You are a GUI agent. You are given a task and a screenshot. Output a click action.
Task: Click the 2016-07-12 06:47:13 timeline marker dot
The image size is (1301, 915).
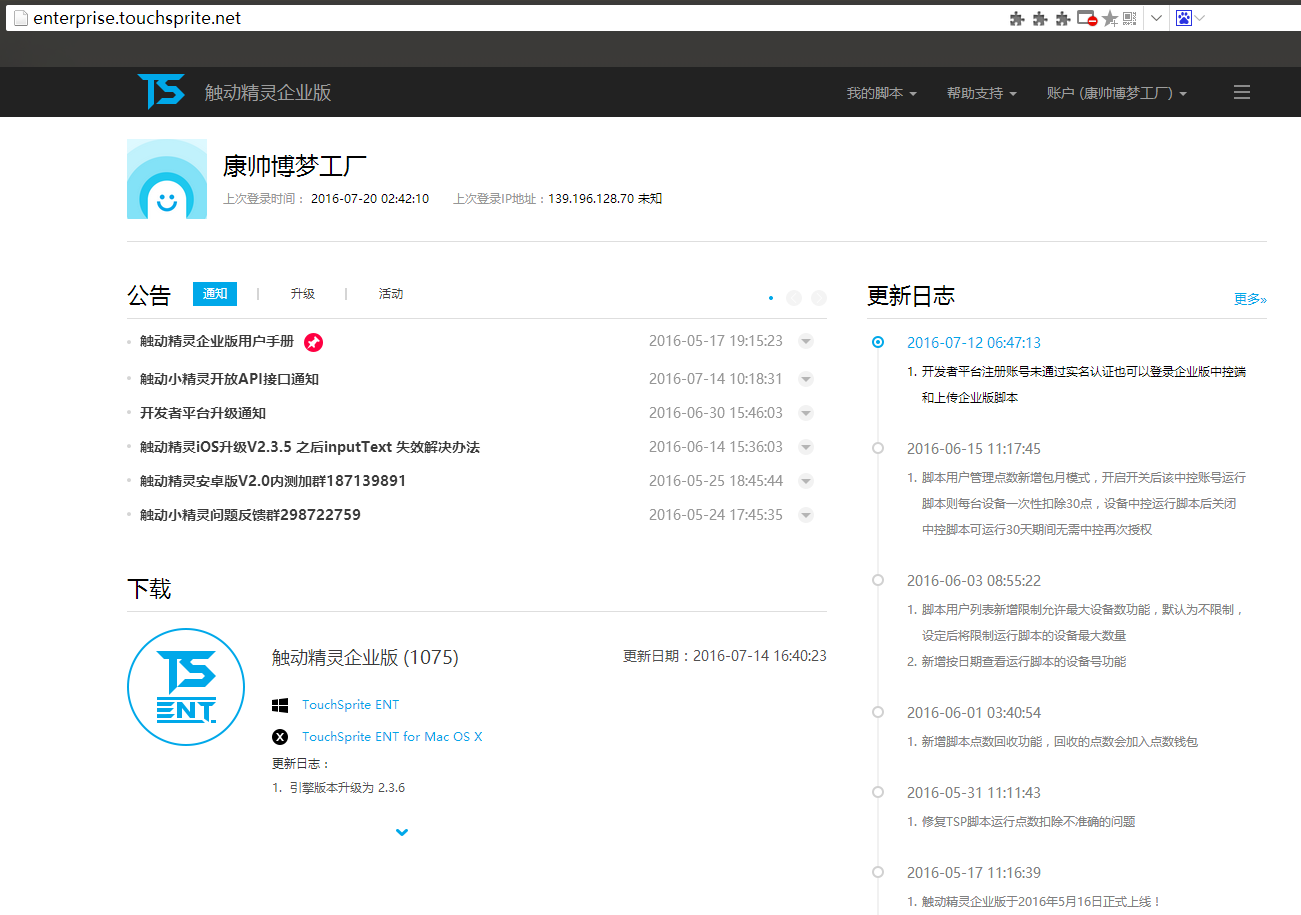point(878,342)
